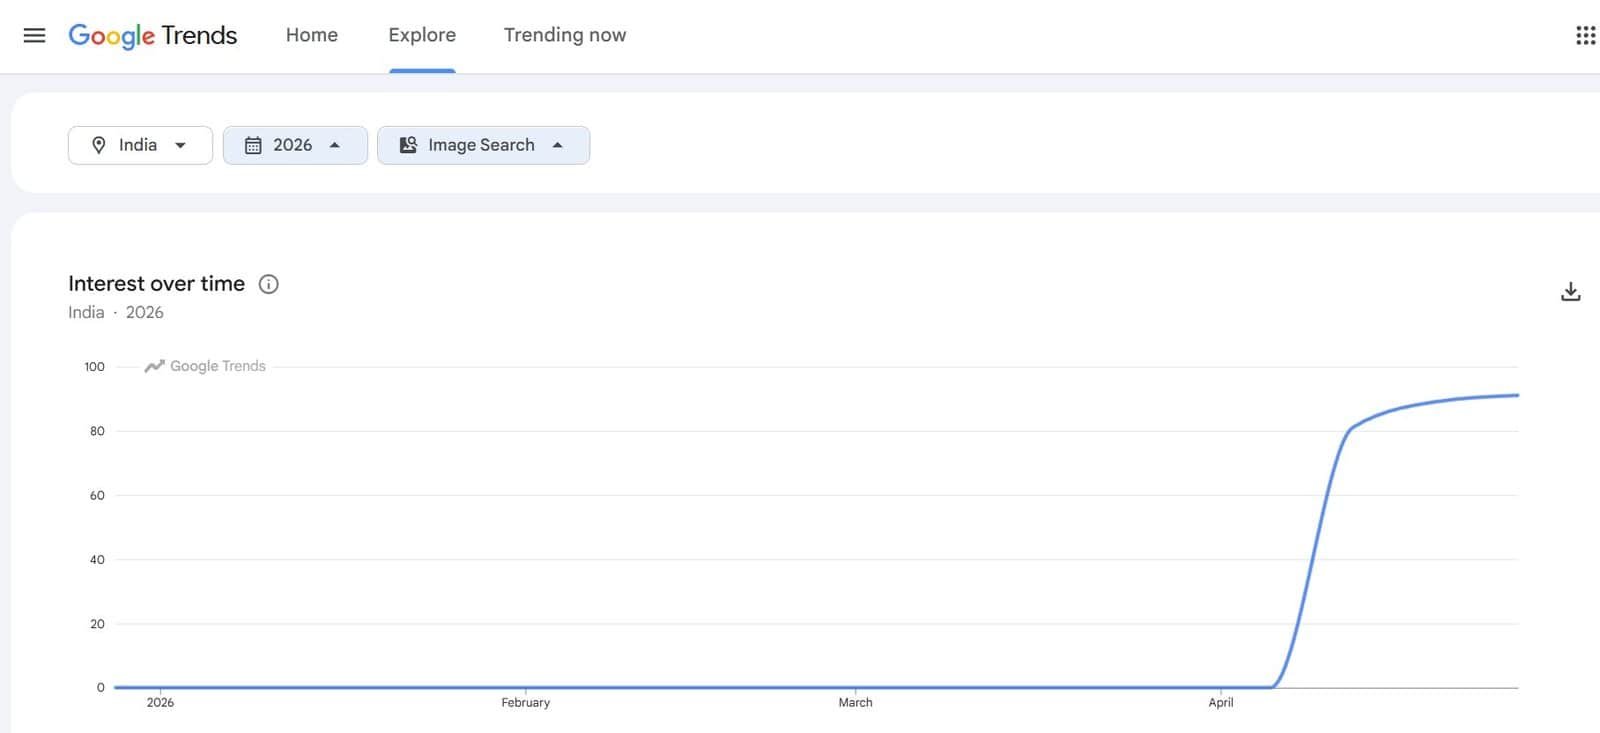Click the "India · 2026" chart subtitle

tap(116, 312)
